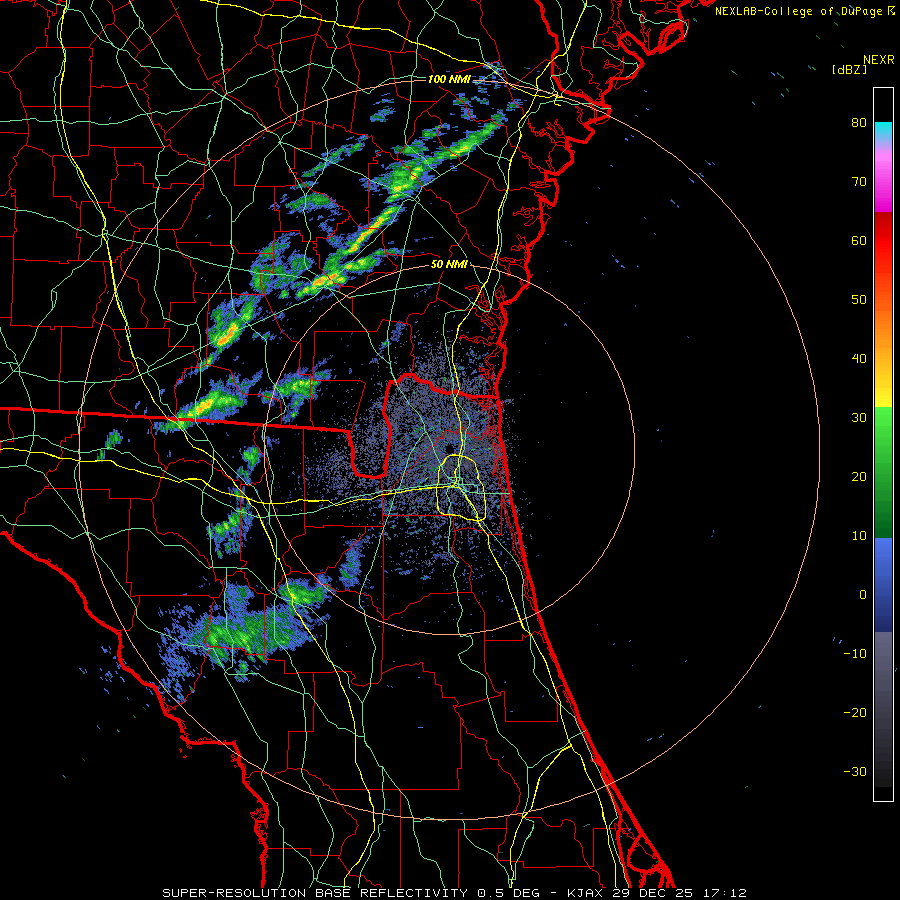The width and height of the screenshot is (900, 900).
Task: Click the 50 value on the dBZ scale
Action: click(859, 300)
